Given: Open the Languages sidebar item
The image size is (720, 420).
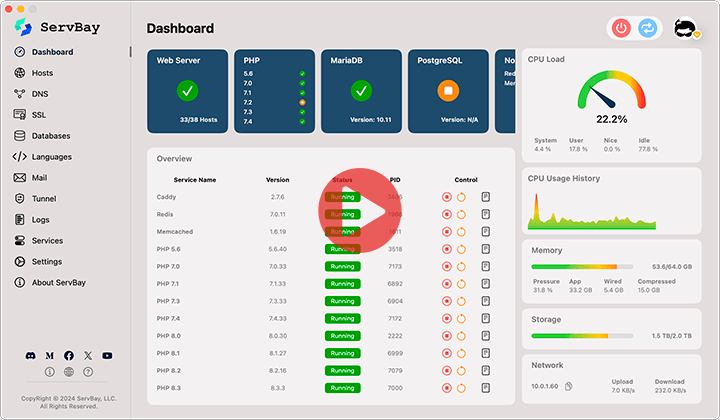Looking at the screenshot, I should pos(51,157).
